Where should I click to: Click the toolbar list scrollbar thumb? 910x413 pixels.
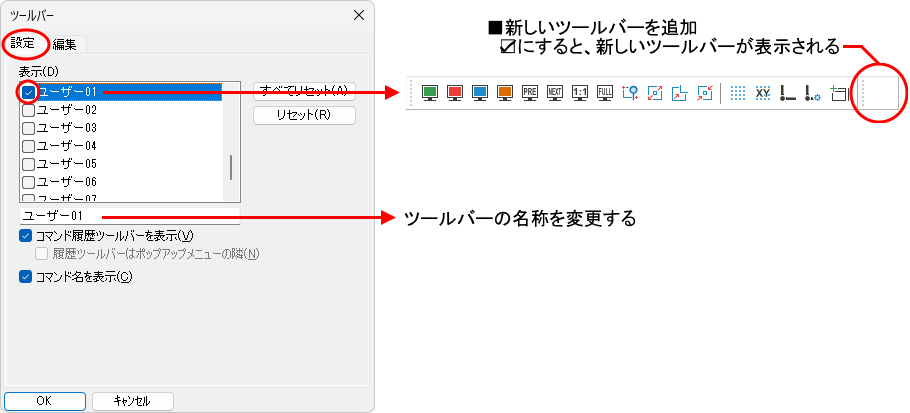point(231,168)
